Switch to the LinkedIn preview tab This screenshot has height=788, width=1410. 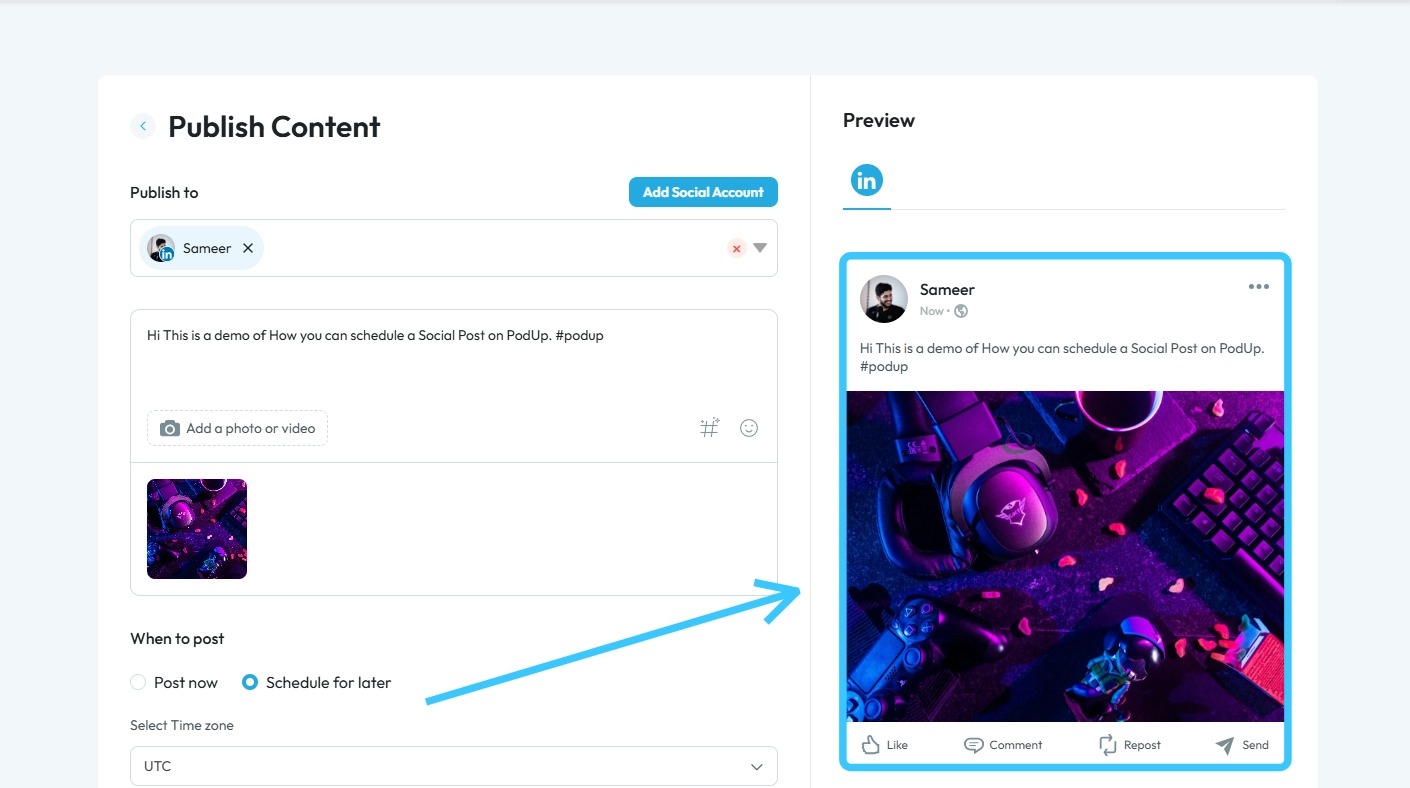[866, 181]
